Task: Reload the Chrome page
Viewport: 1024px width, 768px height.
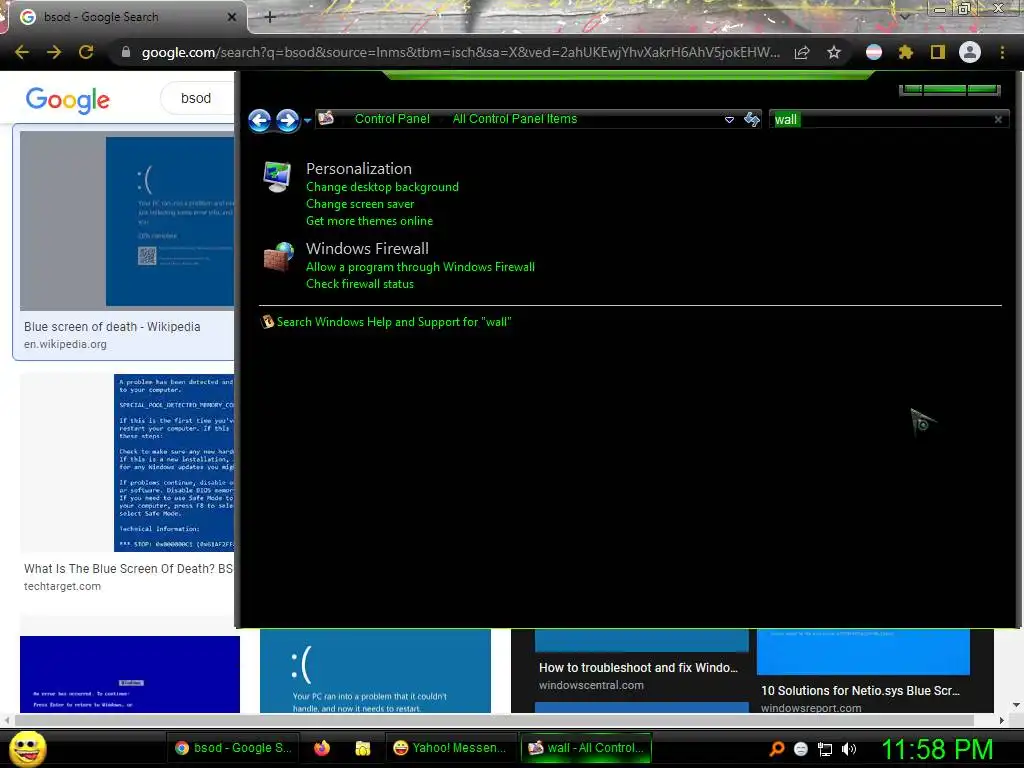Action: [x=86, y=52]
